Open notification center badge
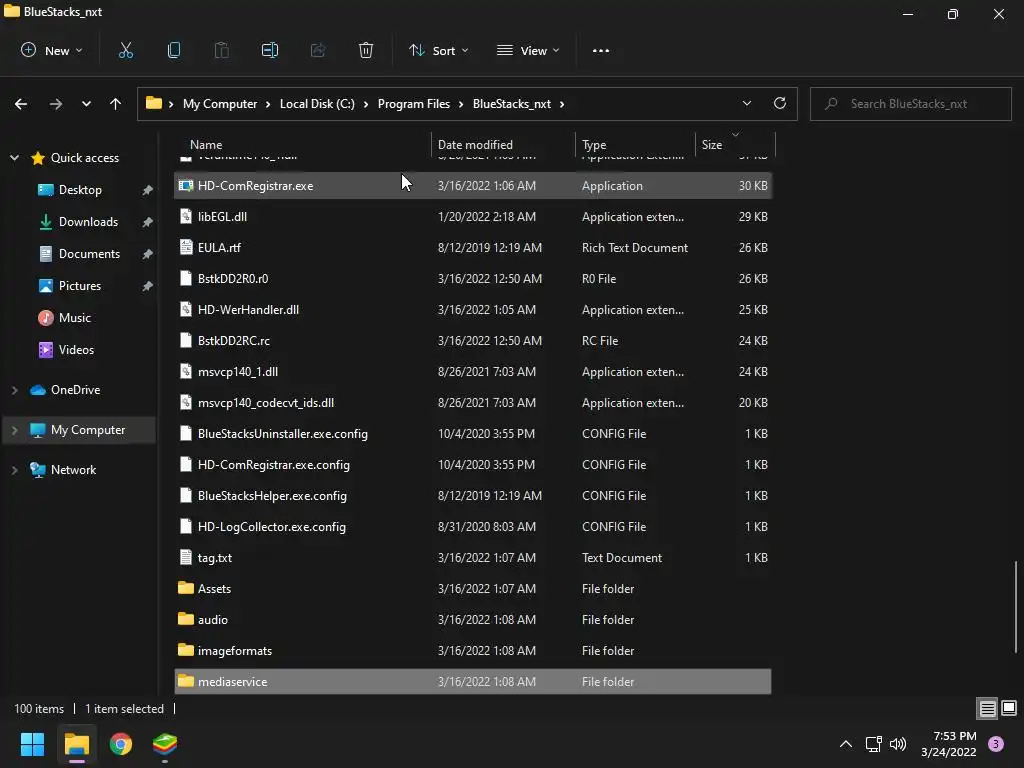This screenshot has height=768, width=1024. click(x=996, y=744)
